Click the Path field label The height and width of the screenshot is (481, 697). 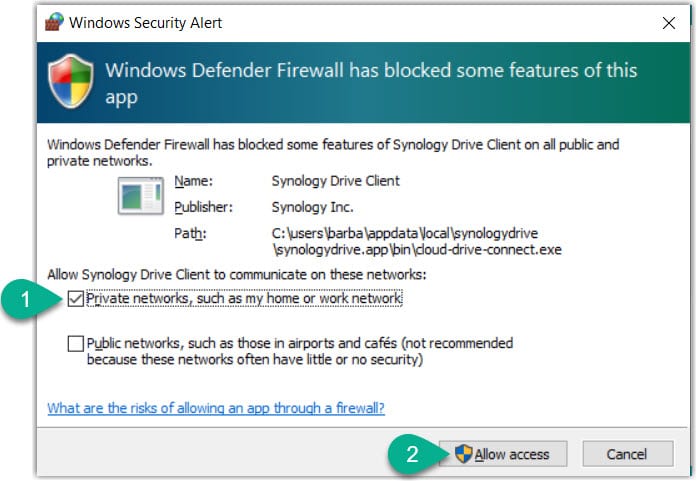(188, 233)
